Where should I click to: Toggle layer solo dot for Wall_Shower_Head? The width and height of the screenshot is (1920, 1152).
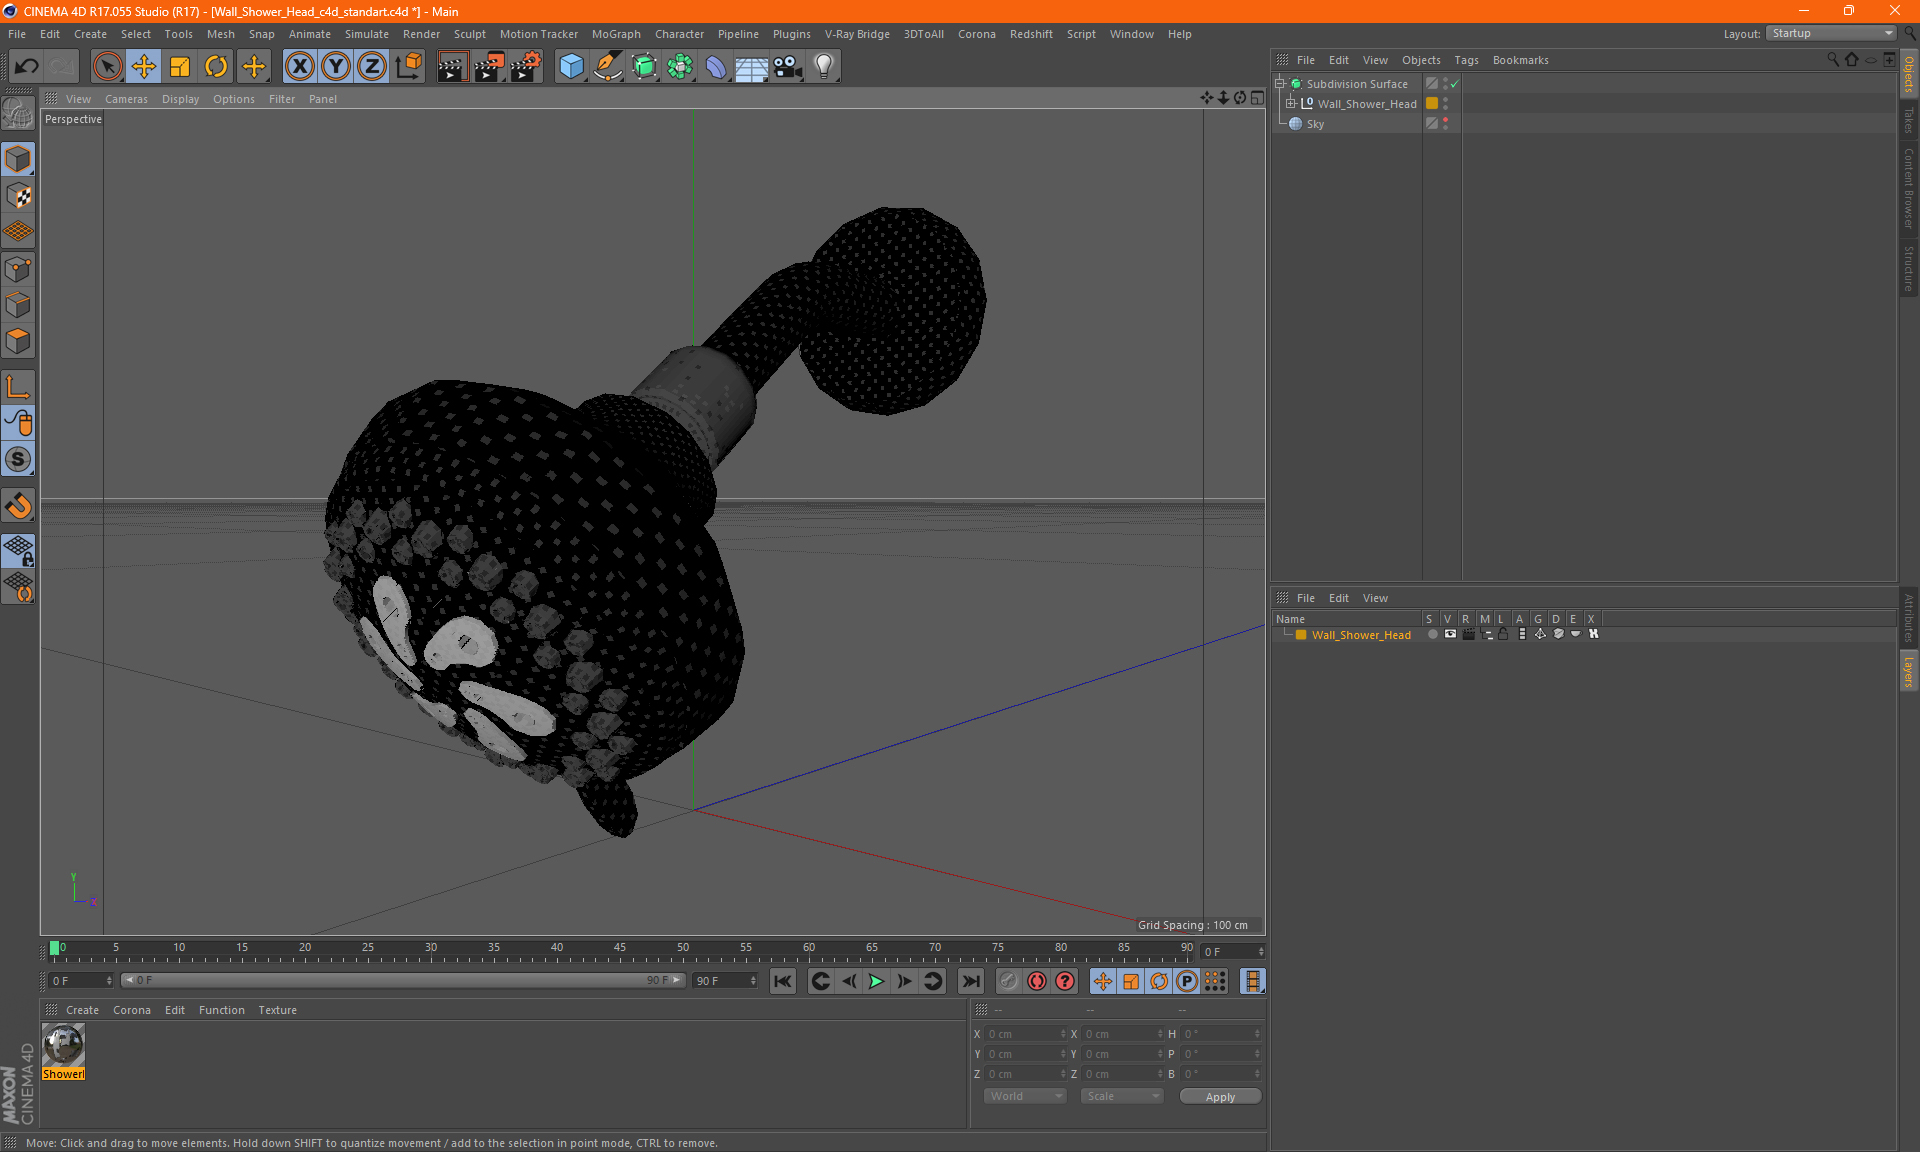click(x=1432, y=634)
